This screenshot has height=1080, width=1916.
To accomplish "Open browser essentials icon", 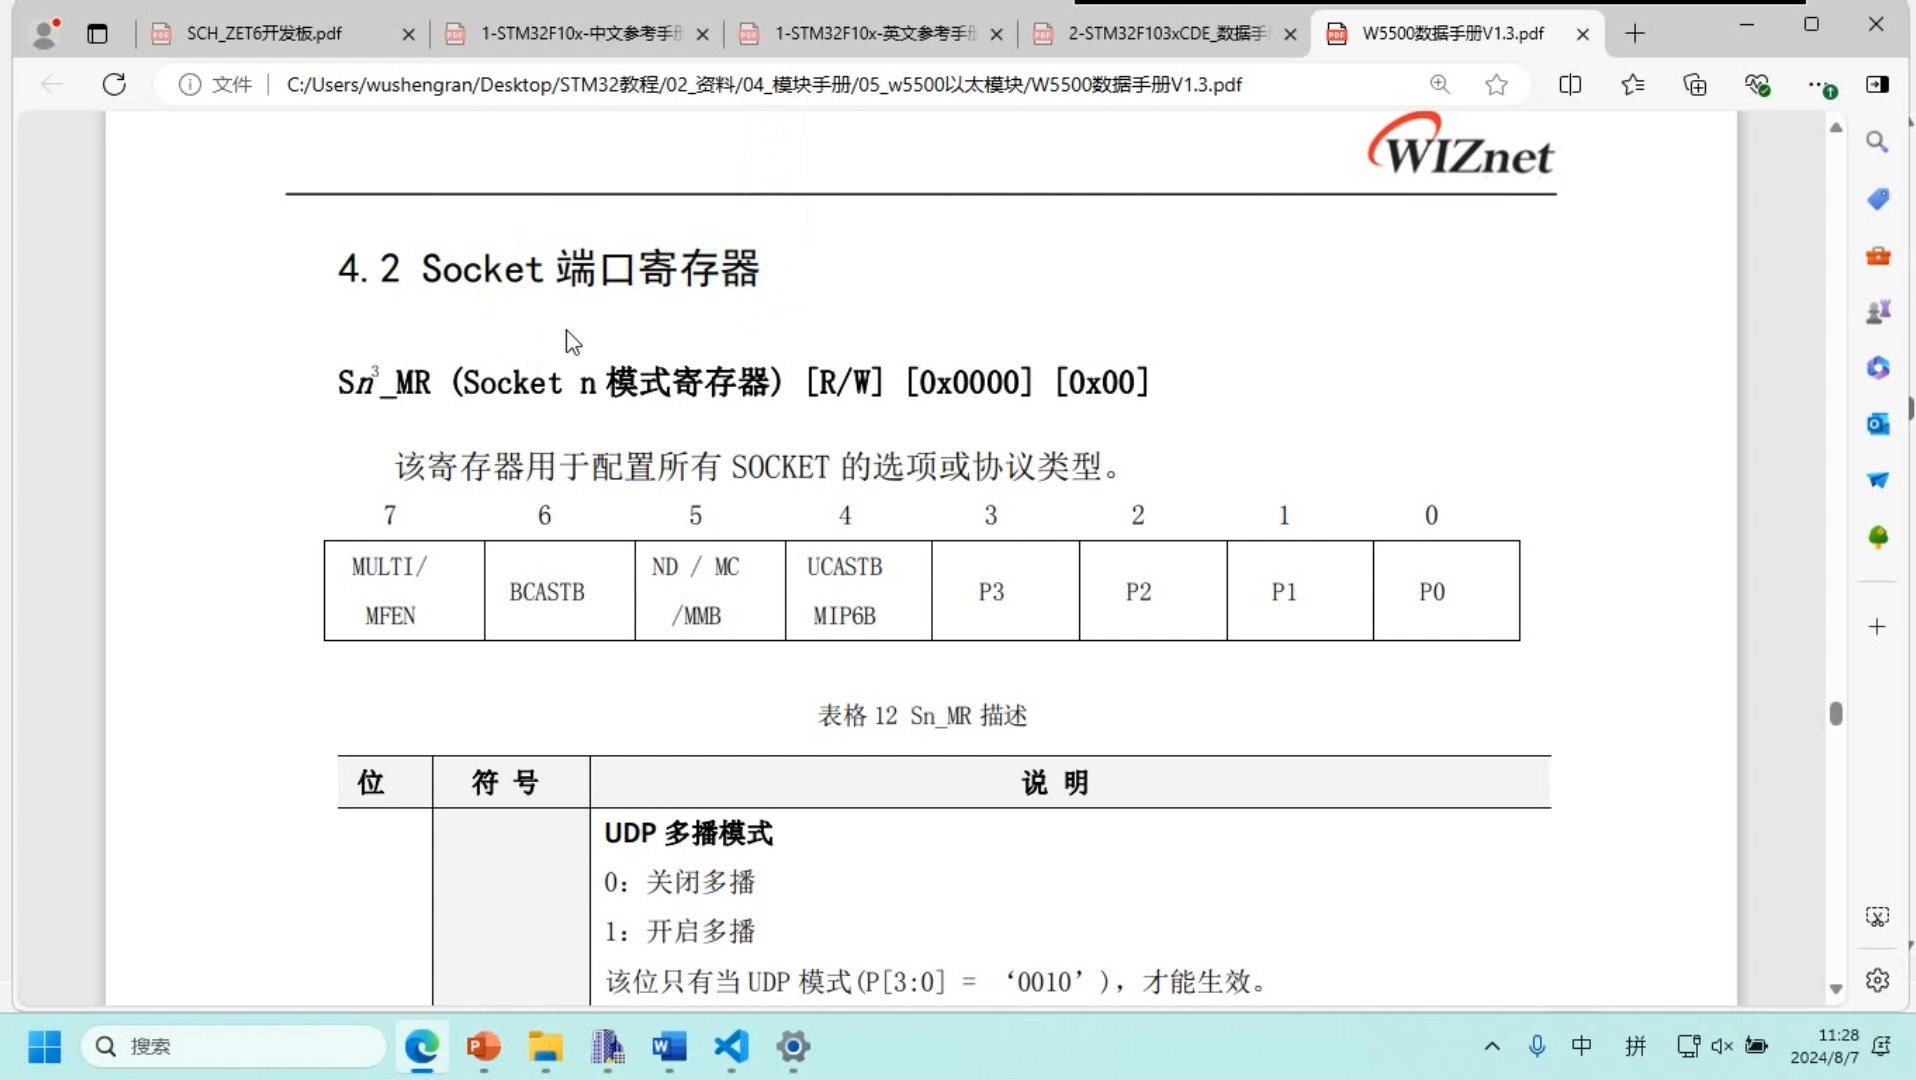I will (1757, 85).
